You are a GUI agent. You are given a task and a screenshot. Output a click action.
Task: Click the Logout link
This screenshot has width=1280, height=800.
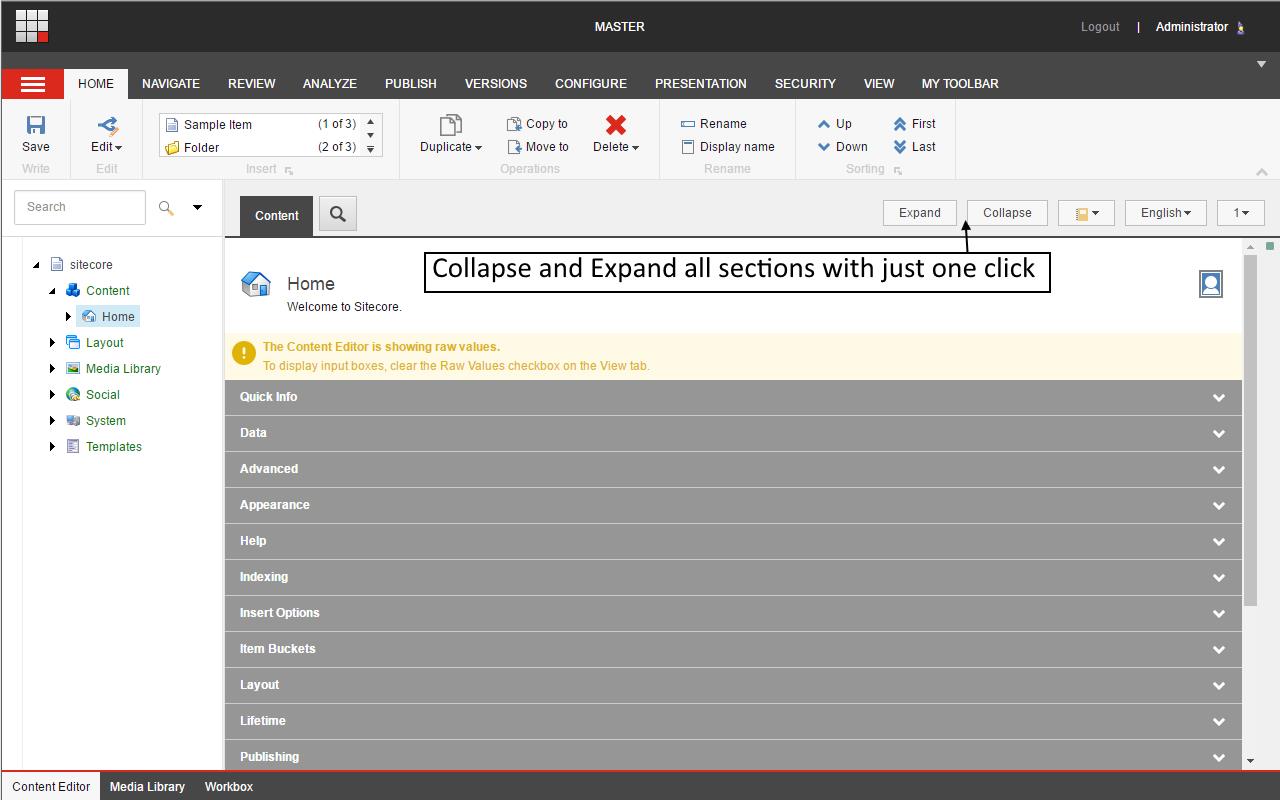(x=1099, y=27)
